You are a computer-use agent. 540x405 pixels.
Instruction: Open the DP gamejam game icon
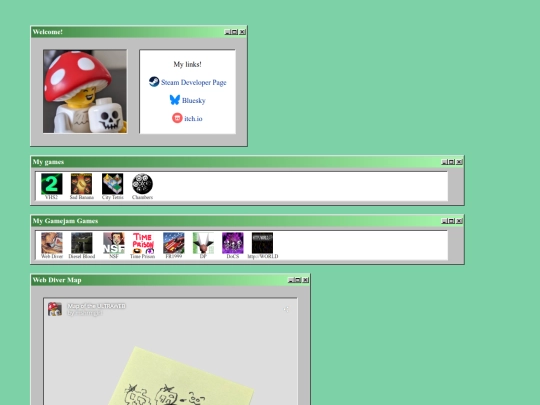pos(203,243)
